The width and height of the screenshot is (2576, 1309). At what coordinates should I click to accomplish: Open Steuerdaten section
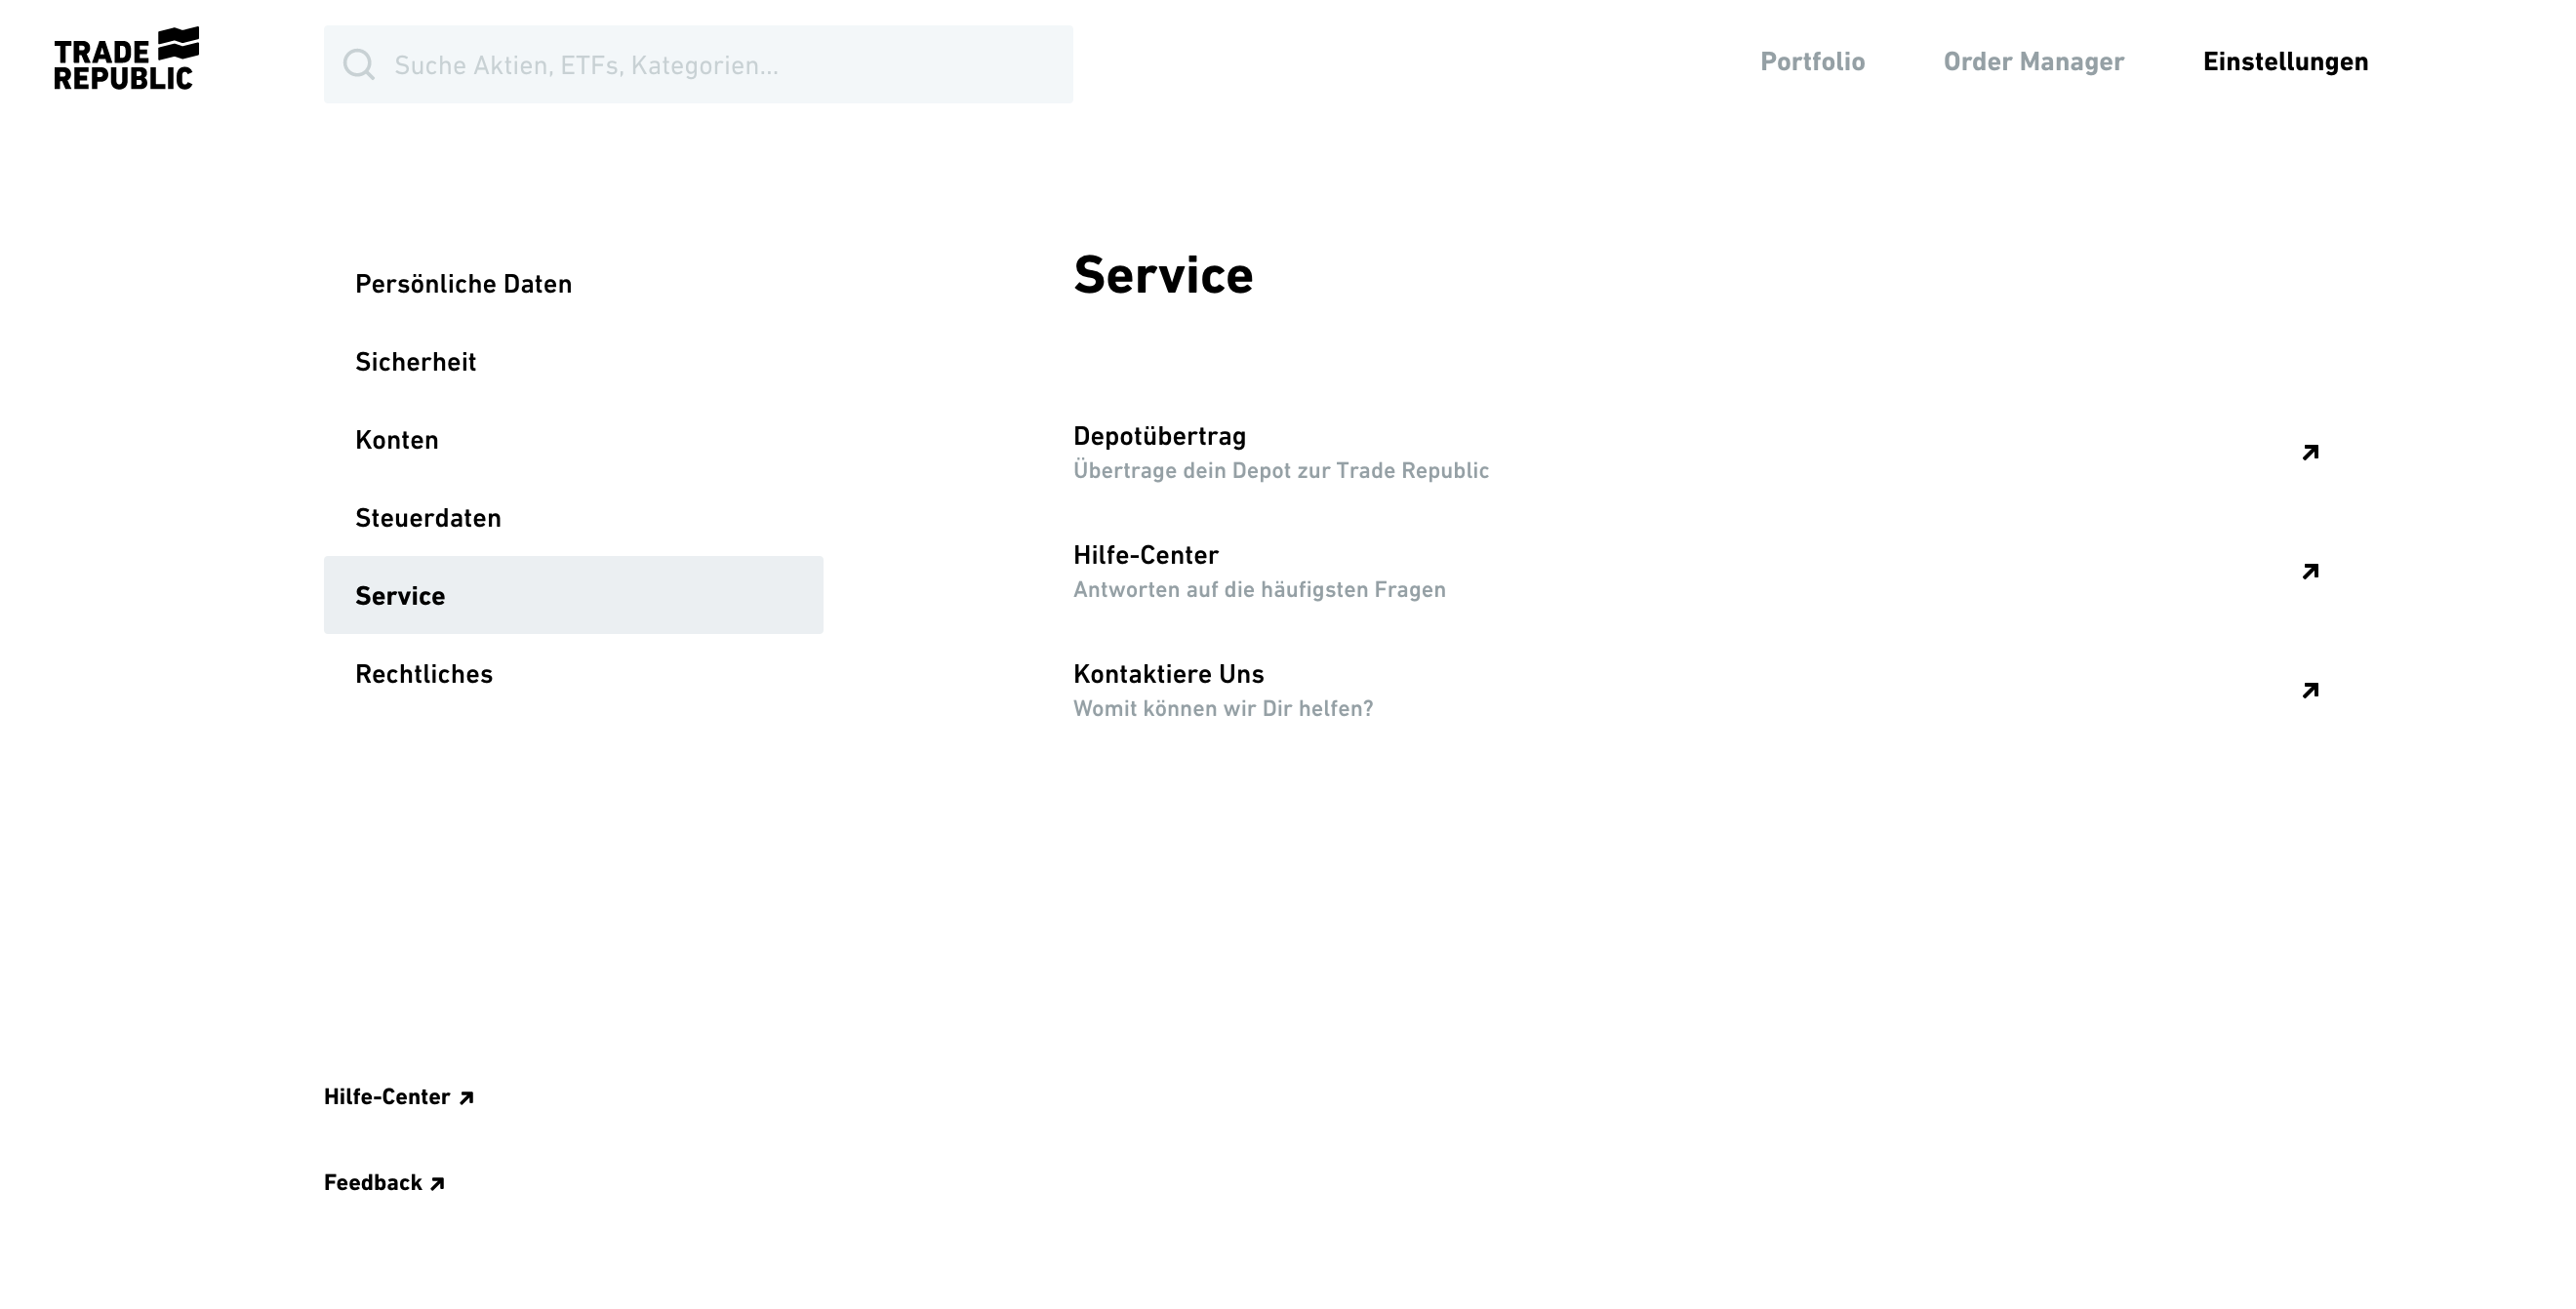(428, 518)
